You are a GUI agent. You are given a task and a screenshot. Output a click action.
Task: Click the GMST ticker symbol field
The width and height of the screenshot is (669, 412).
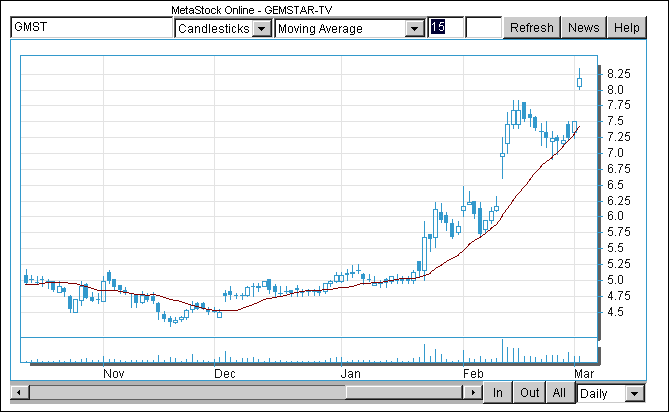[91, 28]
